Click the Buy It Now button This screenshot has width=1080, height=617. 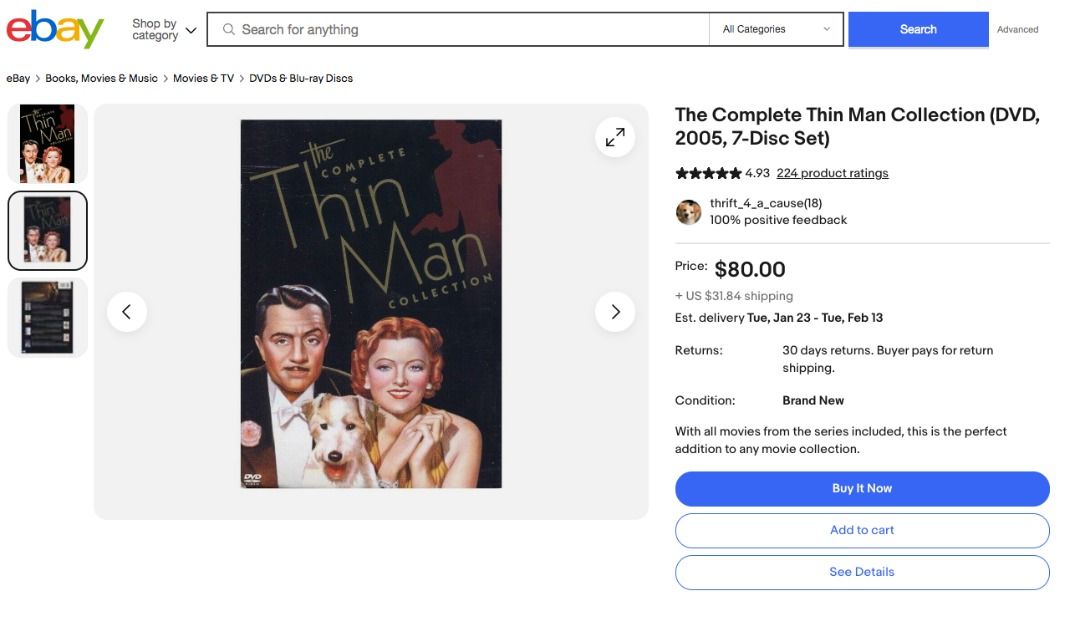[862, 489]
